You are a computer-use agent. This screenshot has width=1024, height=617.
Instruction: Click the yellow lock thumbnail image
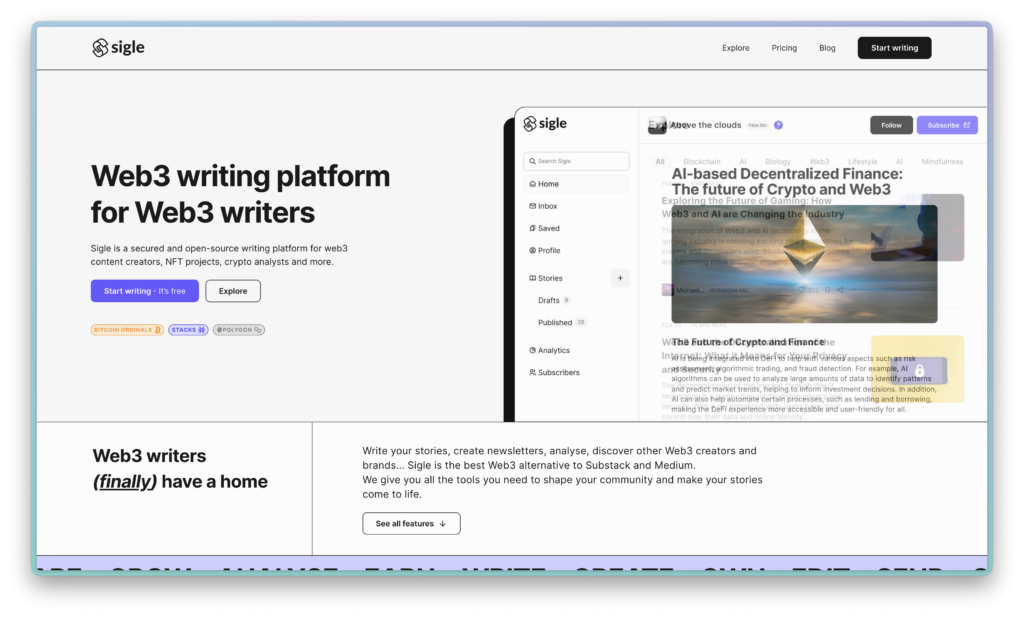click(918, 369)
